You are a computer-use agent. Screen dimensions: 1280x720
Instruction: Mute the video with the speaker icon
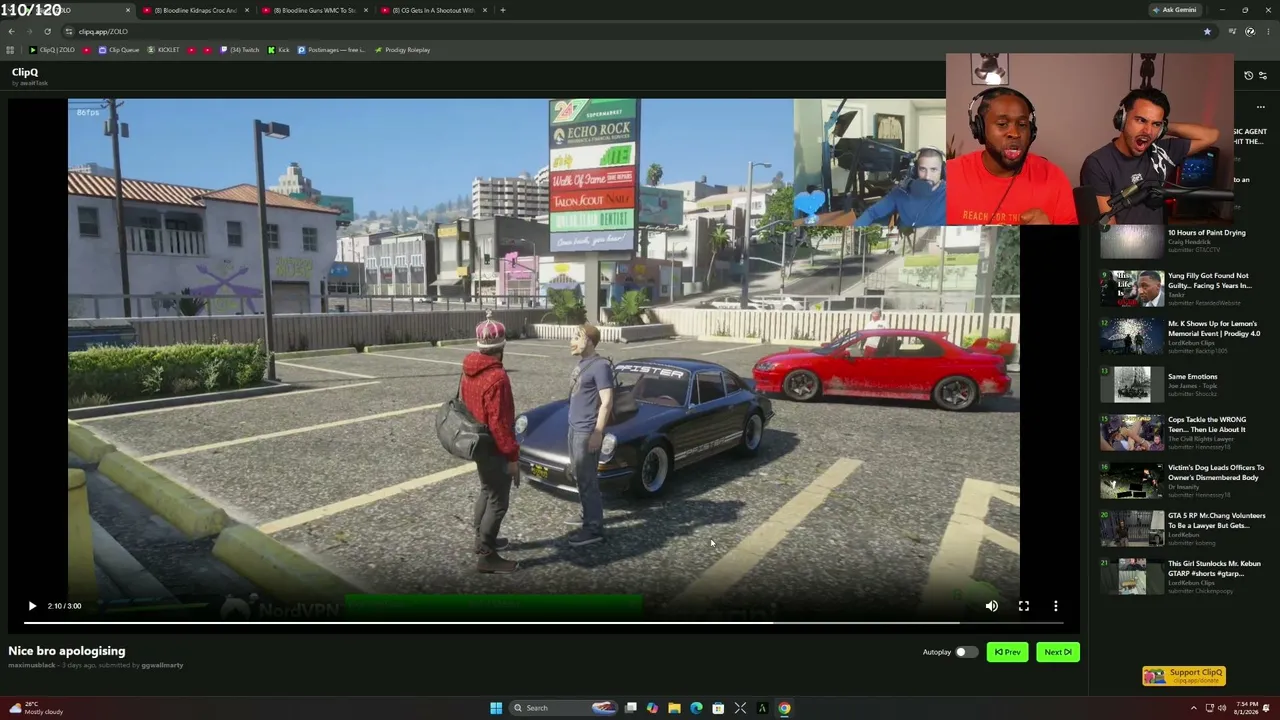pyautogui.click(x=991, y=606)
